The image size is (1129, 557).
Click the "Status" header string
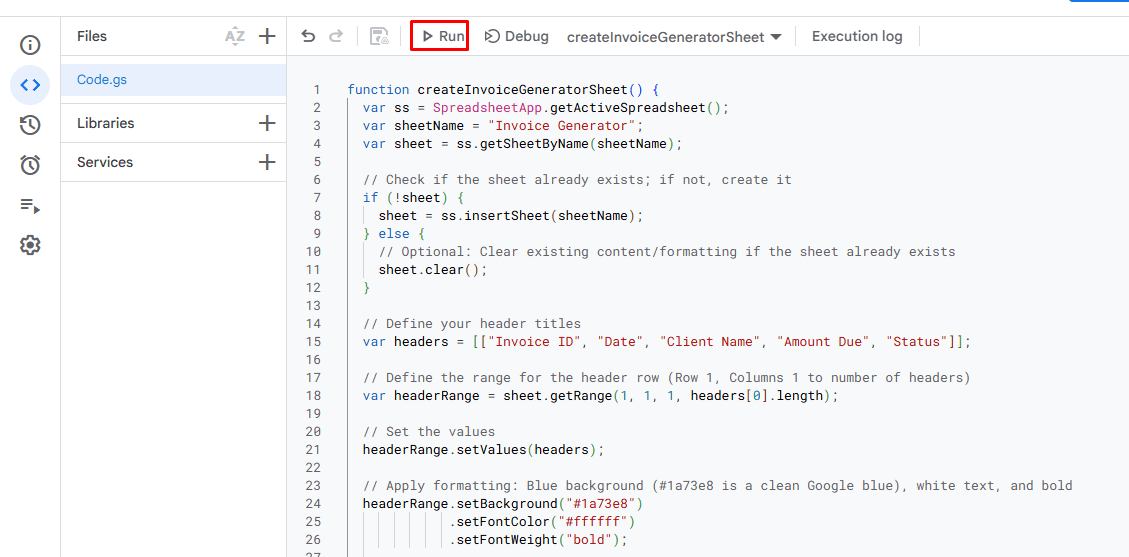pyautogui.click(x=917, y=341)
